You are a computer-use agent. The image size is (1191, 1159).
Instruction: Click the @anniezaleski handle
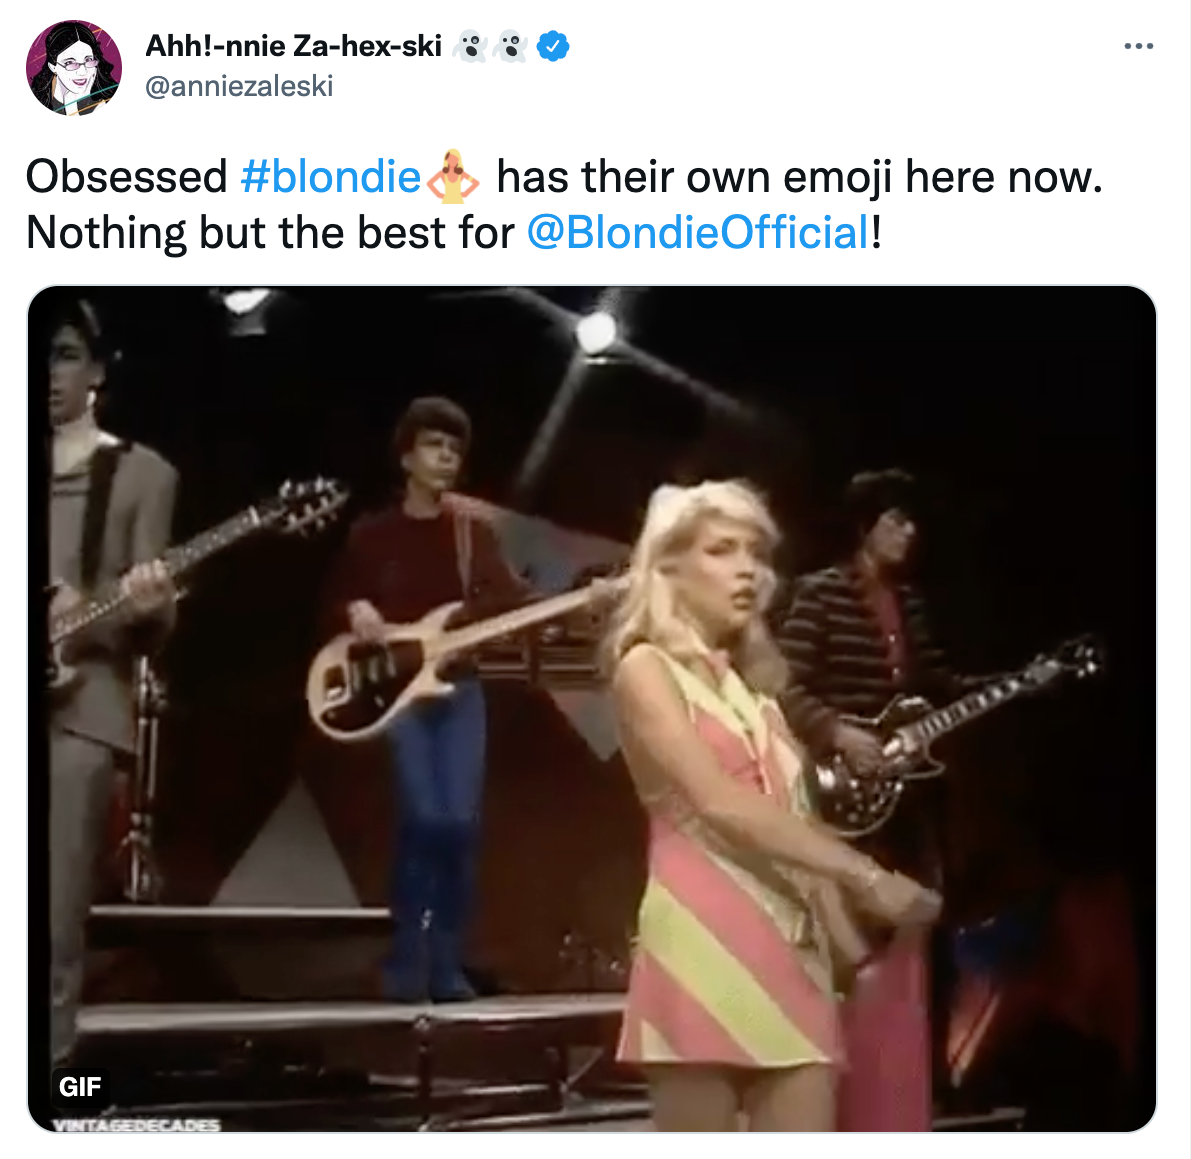coord(239,87)
